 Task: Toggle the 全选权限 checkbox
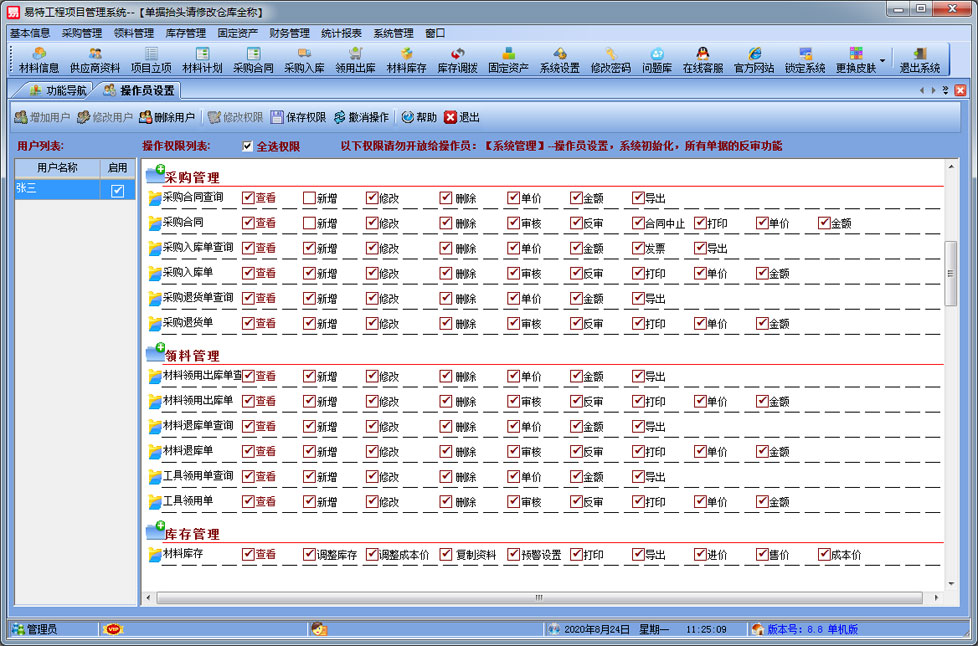point(248,146)
